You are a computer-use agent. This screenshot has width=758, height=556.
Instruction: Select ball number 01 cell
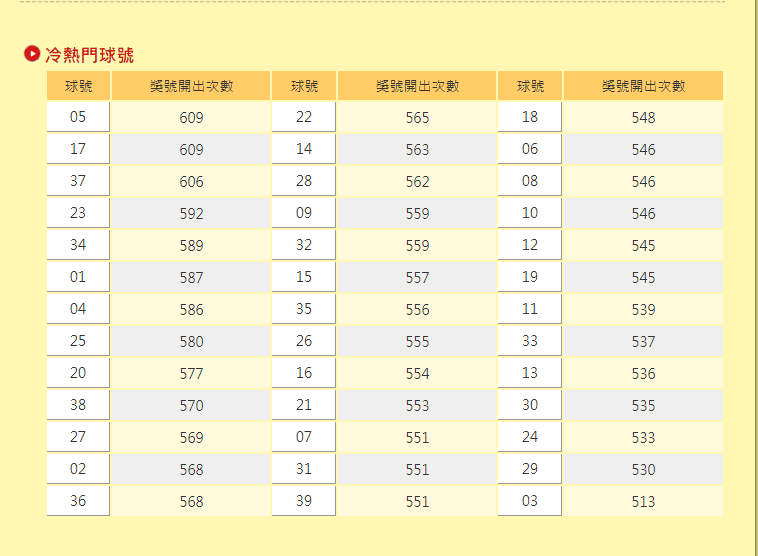click(x=78, y=276)
